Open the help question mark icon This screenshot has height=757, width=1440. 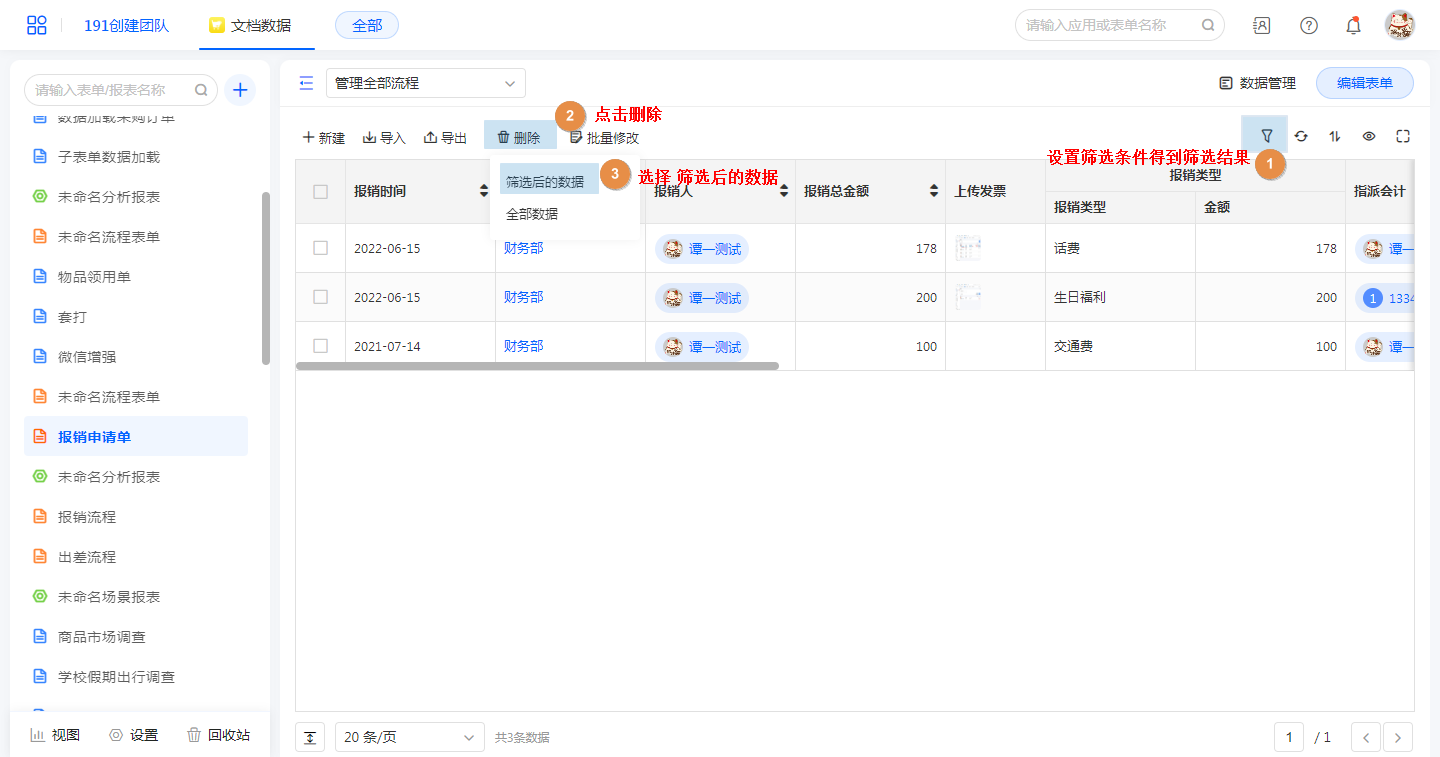1308,26
